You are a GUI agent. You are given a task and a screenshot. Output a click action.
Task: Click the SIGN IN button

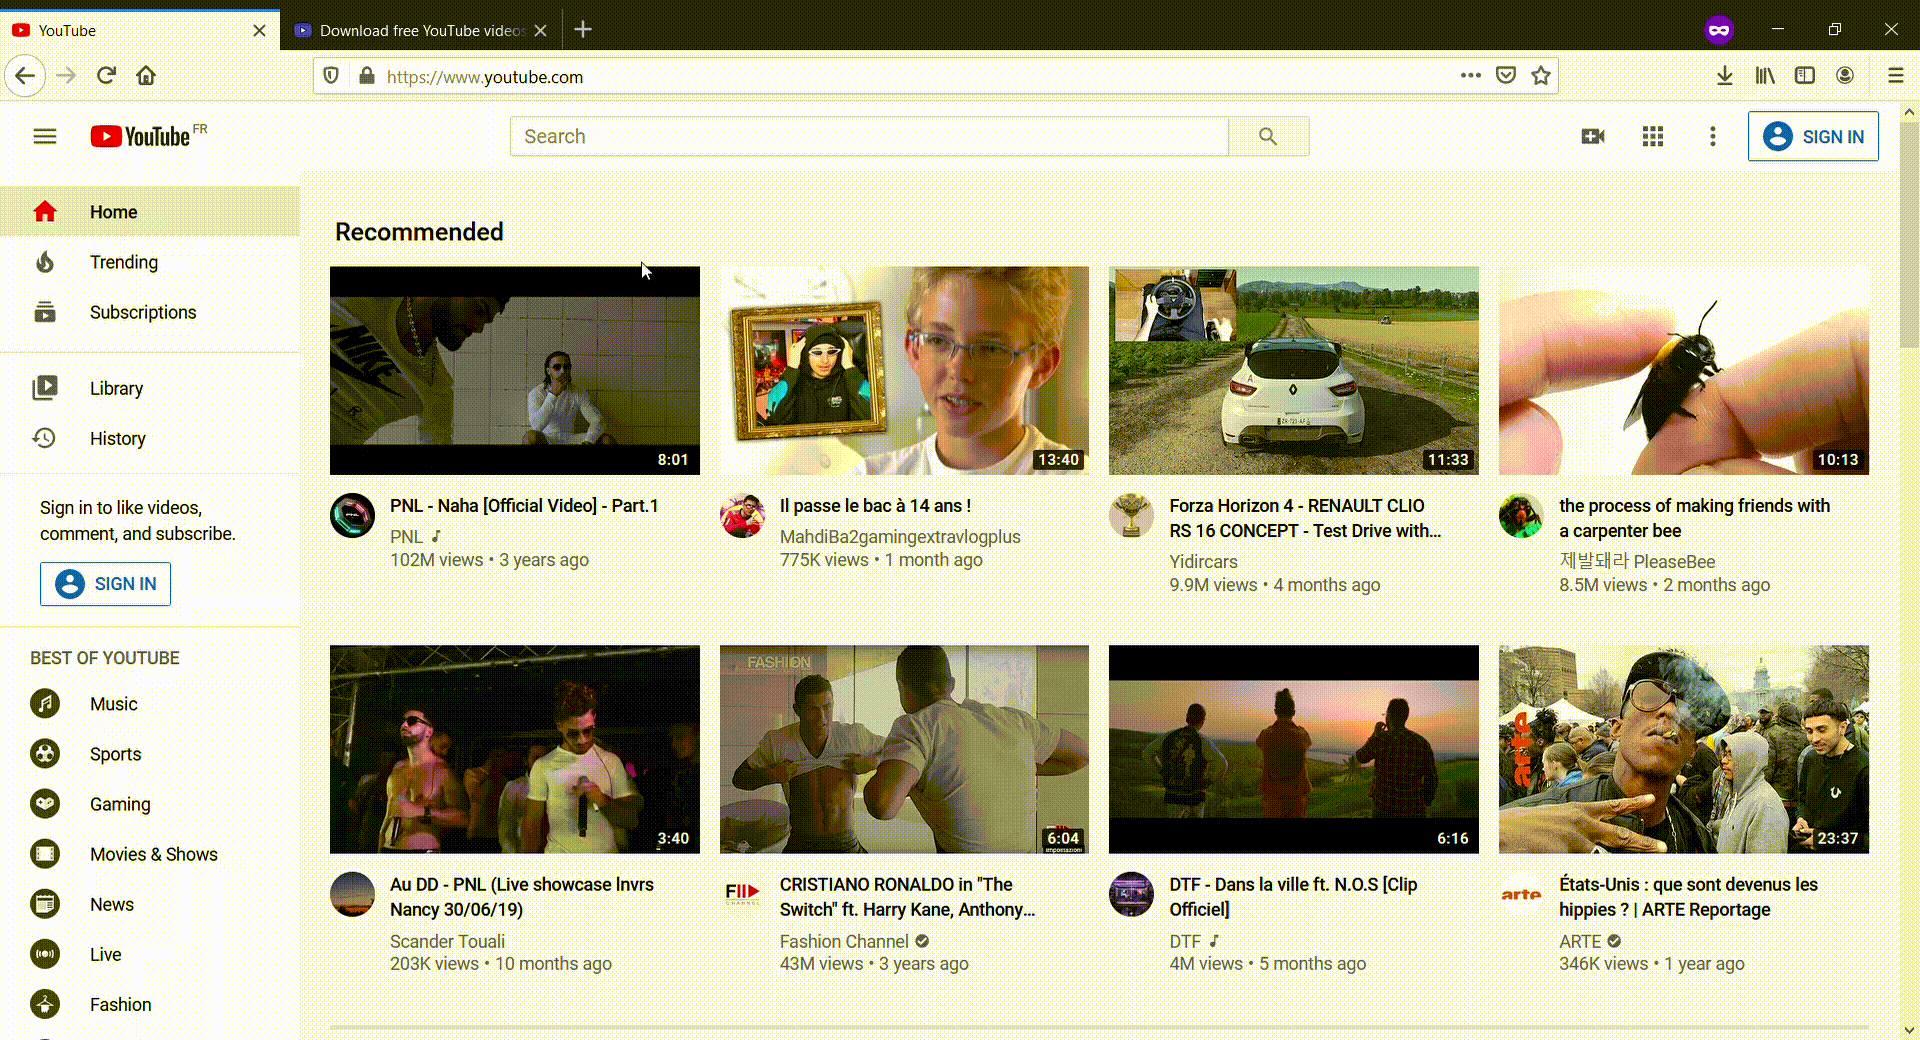pyautogui.click(x=1813, y=136)
